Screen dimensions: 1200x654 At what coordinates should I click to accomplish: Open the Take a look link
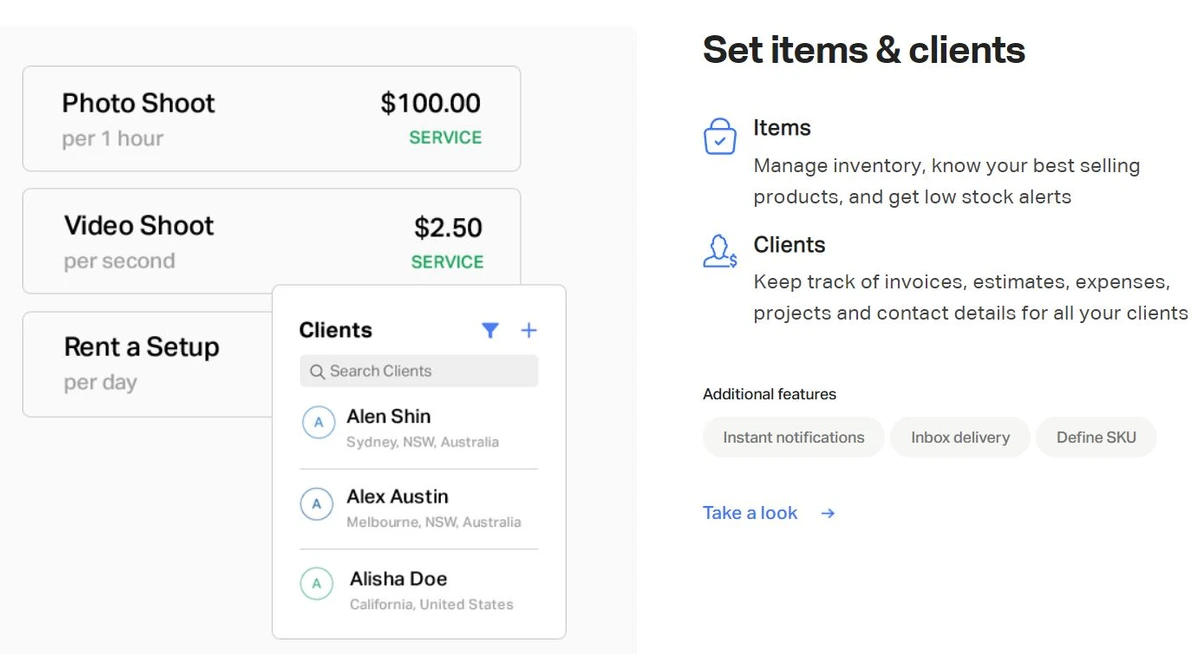750,513
